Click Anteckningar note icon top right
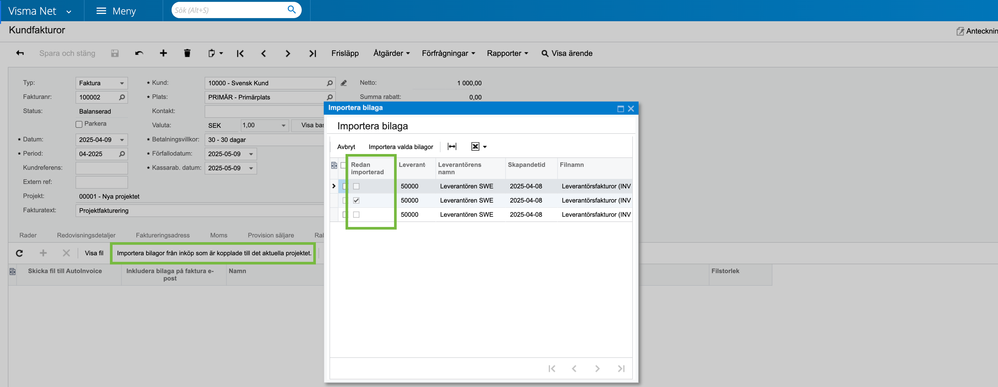Screen dimensions: 998x387 tap(960, 31)
